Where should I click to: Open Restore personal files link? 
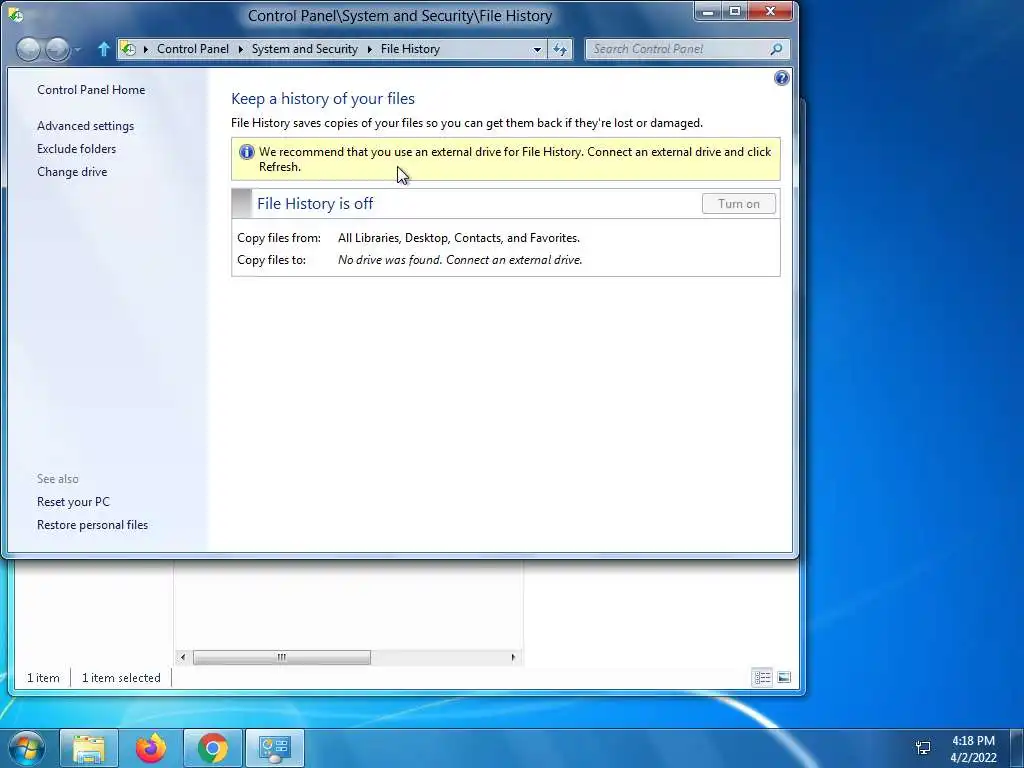[x=92, y=524]
